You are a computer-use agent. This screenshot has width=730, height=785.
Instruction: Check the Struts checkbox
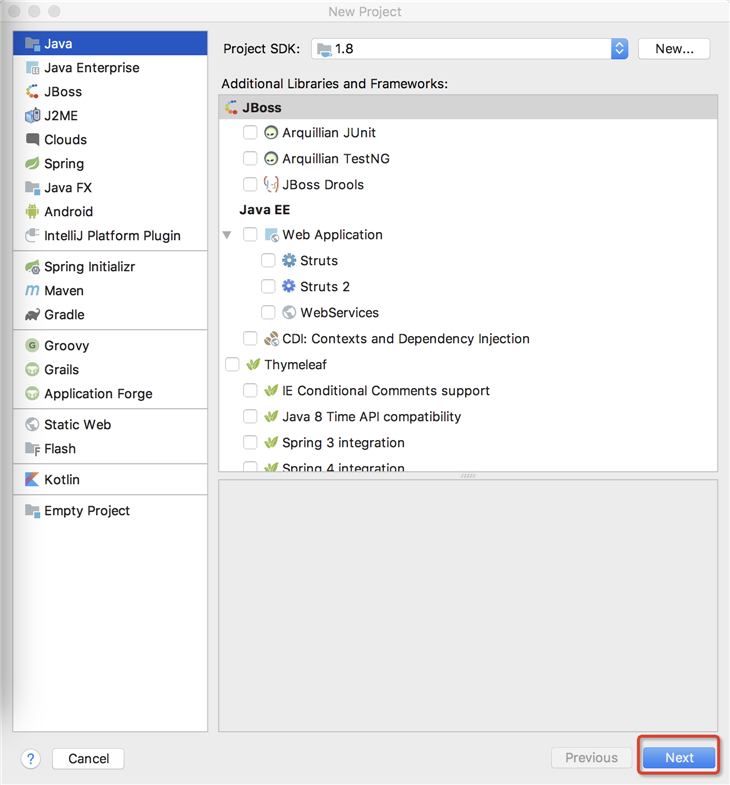tap(268, 261)
